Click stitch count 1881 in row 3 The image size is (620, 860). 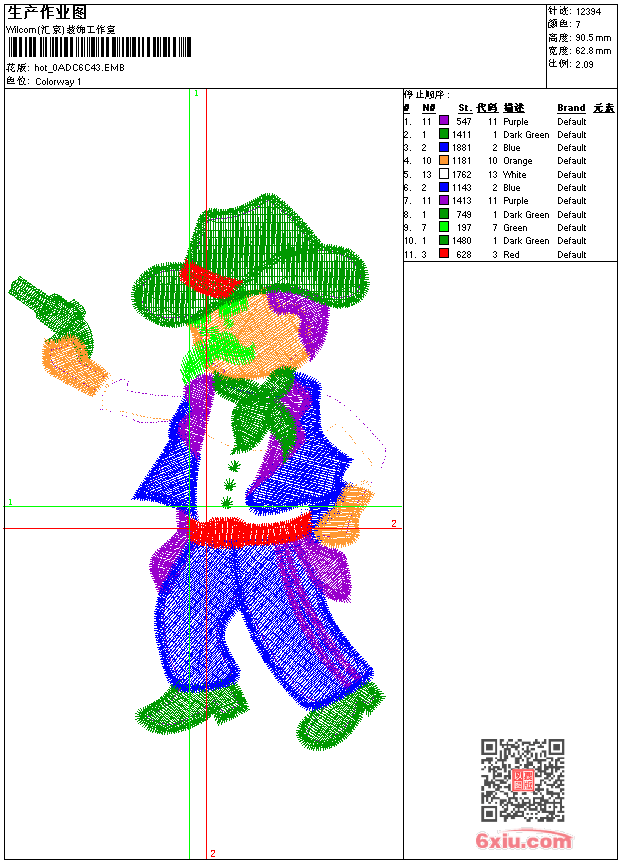point(461,148)
